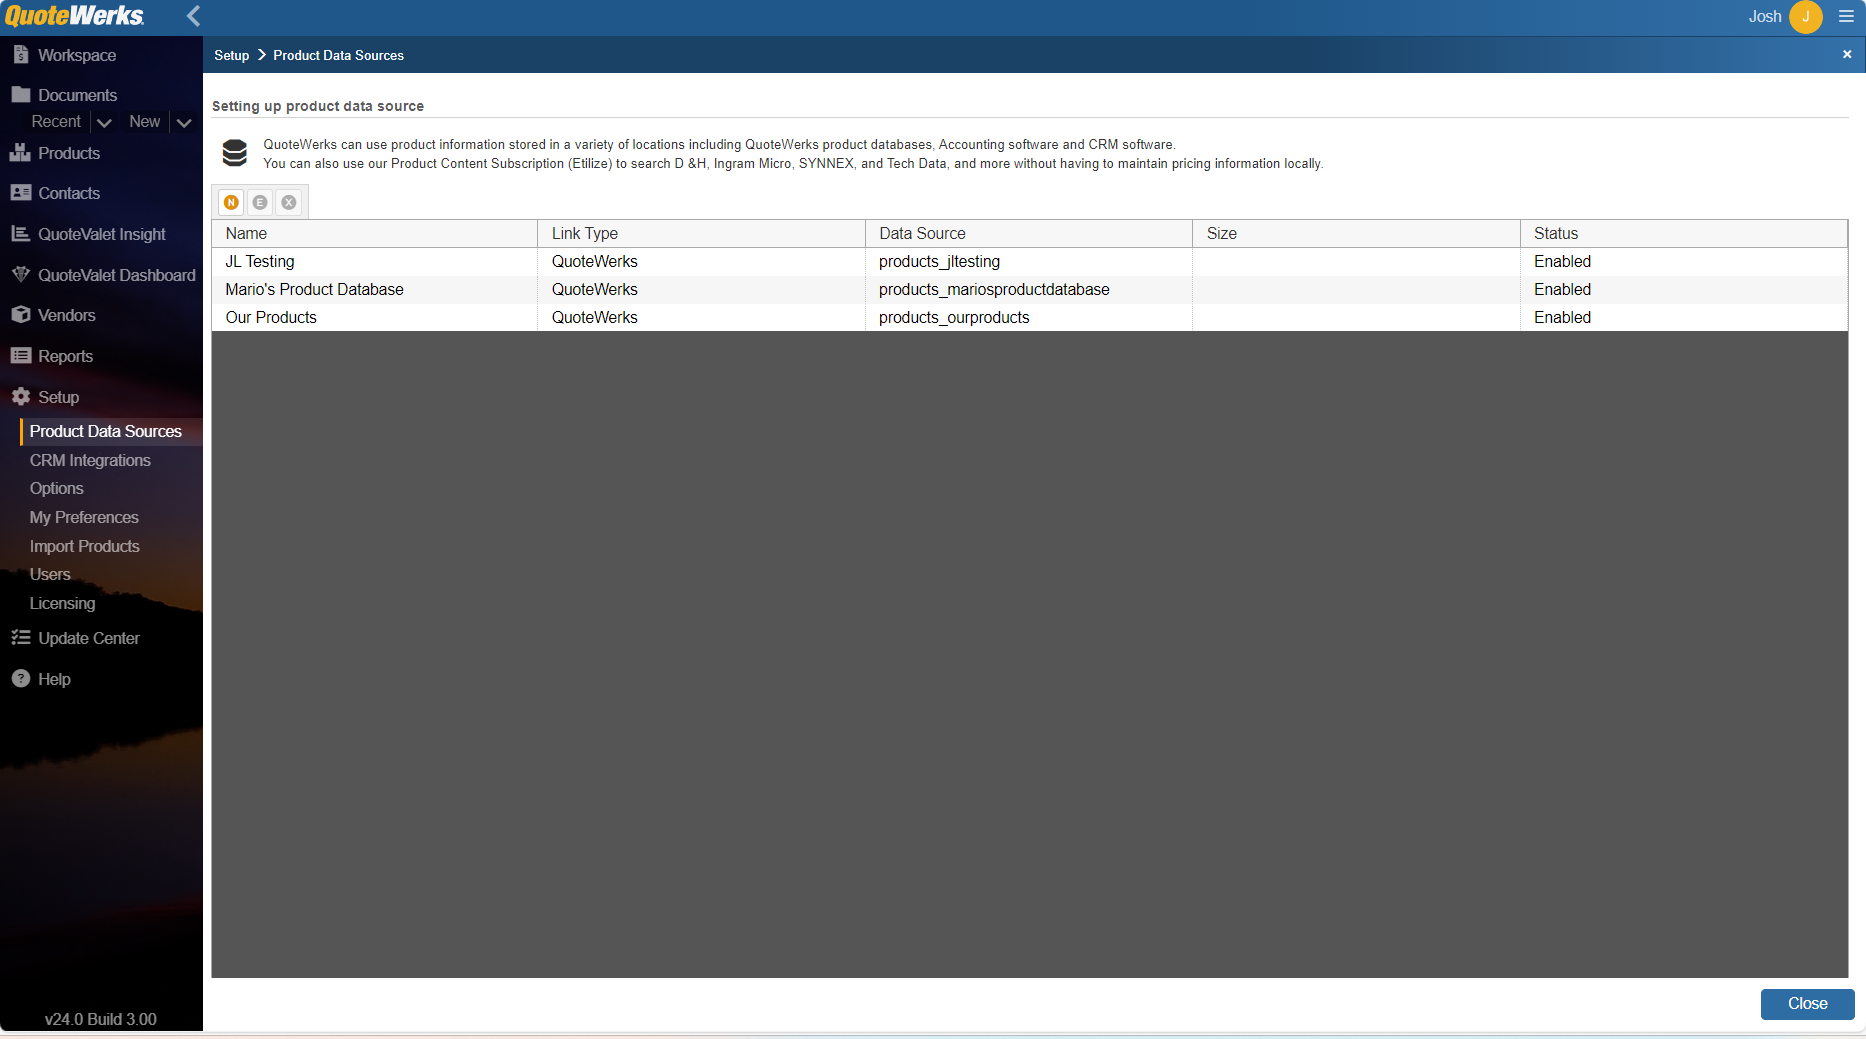Sort by the Size column header

point(1357,233)
